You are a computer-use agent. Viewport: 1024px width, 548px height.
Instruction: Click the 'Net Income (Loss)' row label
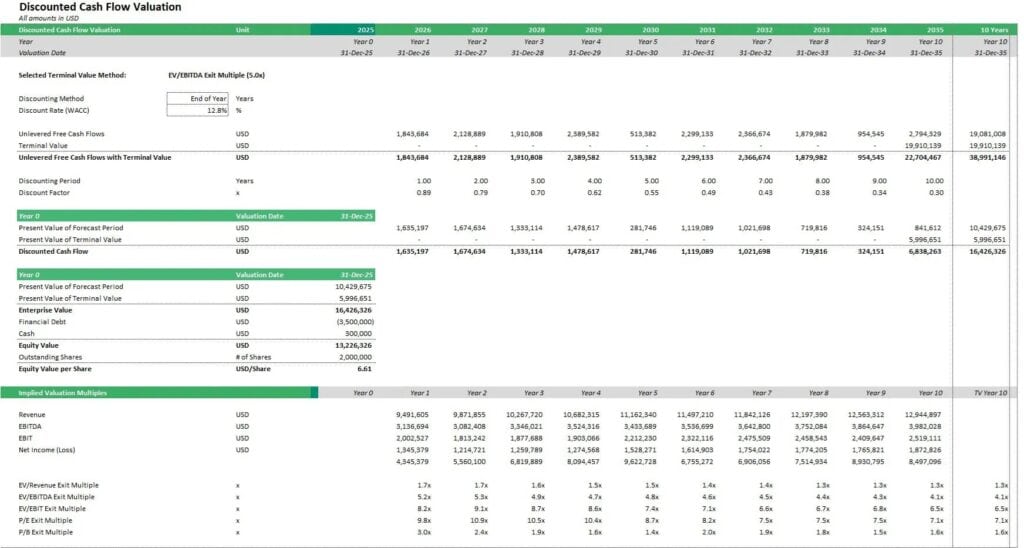pos(46,450)
